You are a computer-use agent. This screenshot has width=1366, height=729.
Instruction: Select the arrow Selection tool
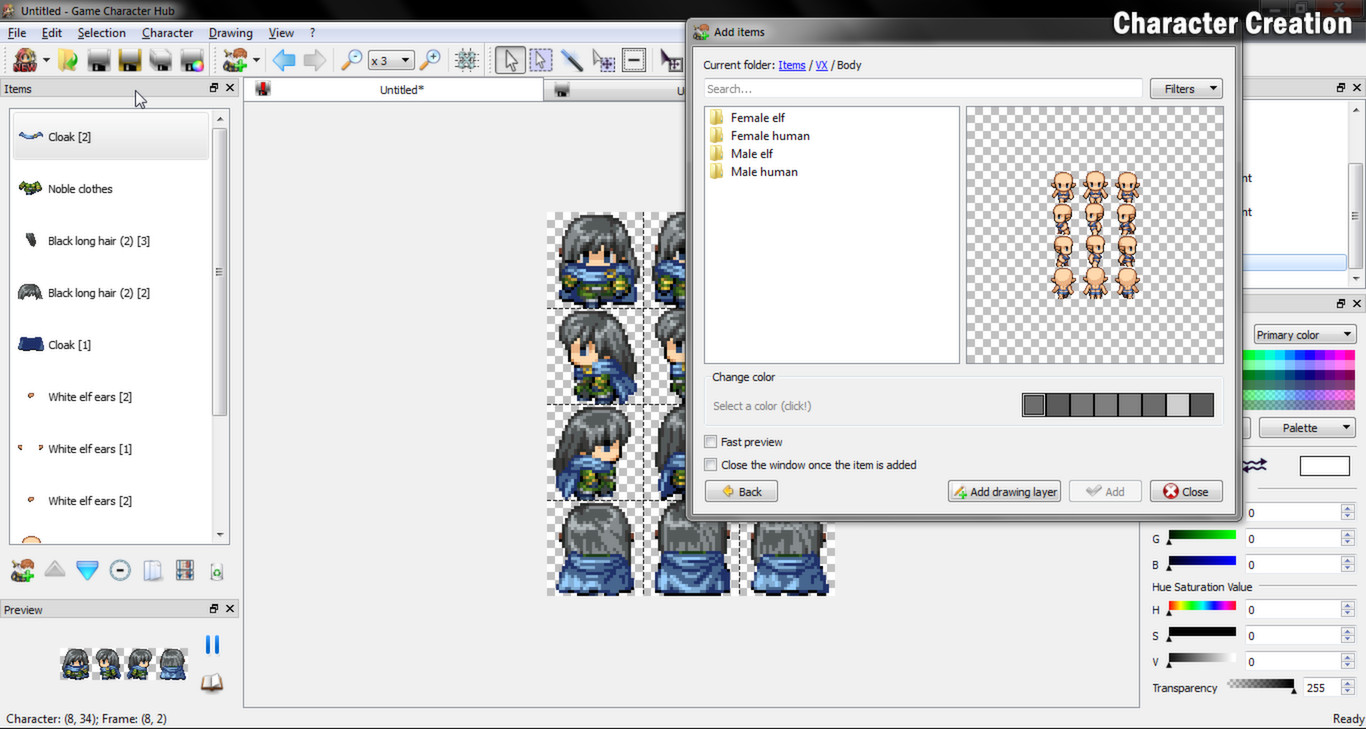pos(510,60)
